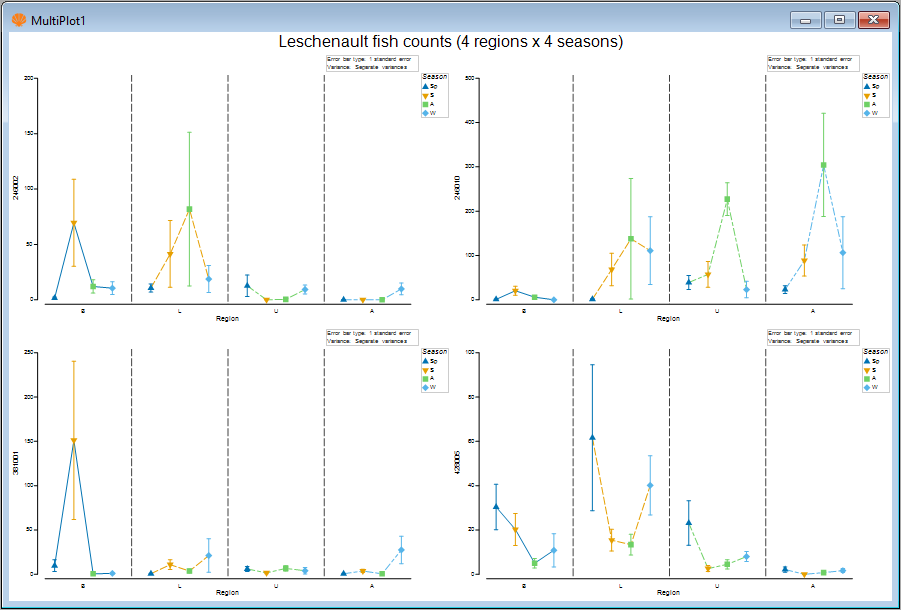Viewport: 901px width, 610px height.
Task: Select the A green square in the 250-max plot legend
Action: point(426,379)
